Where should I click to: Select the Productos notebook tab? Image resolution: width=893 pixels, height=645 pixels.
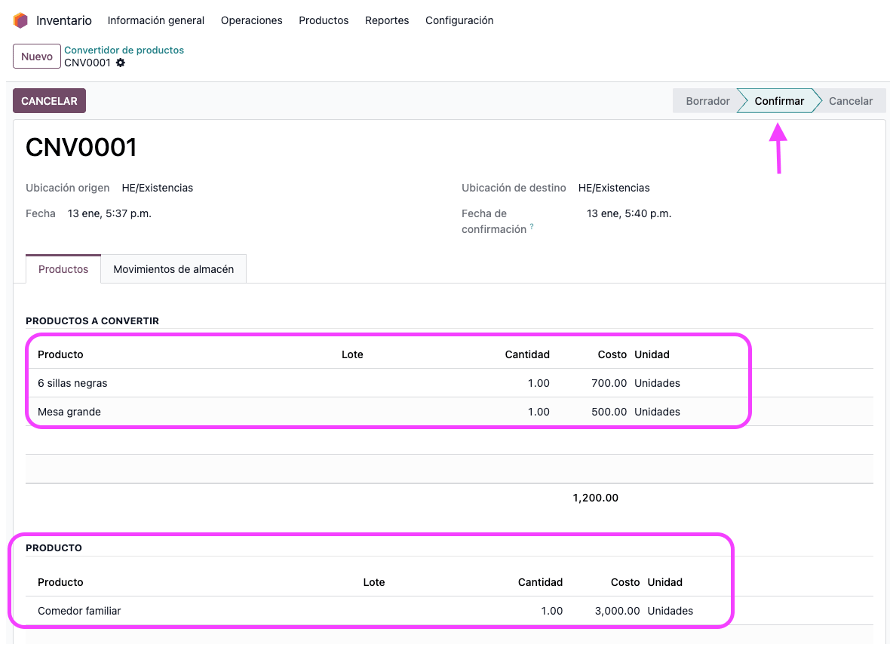(x=63, y=269)
